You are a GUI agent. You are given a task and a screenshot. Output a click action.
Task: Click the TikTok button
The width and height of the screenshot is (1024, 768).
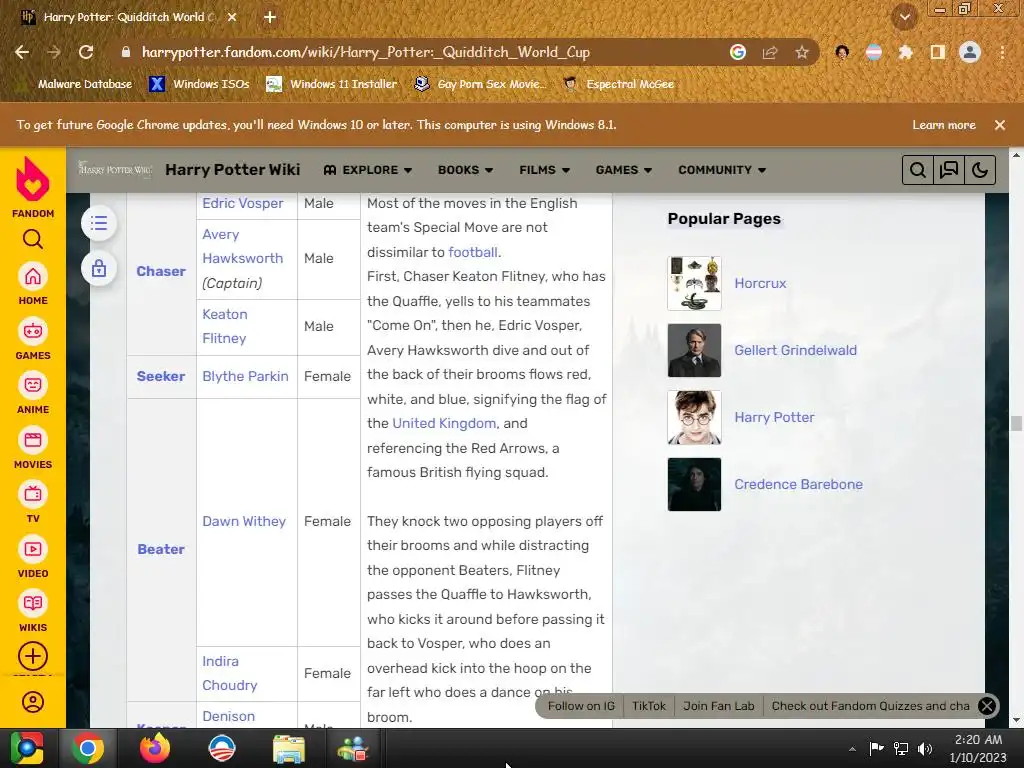click(648, 706)
